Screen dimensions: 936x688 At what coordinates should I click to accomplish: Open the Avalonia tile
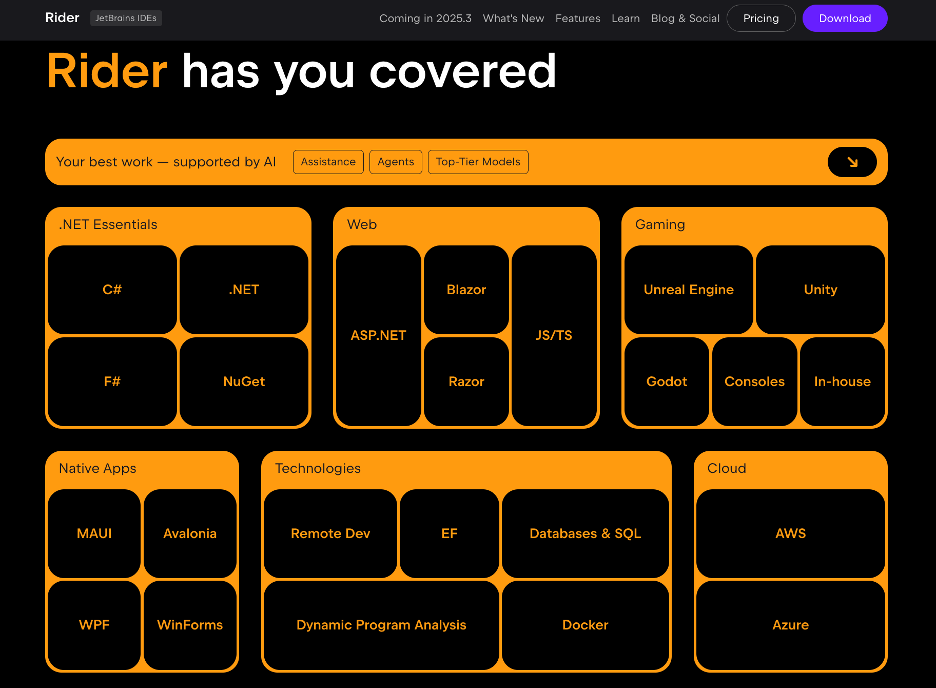pos(190,533)
